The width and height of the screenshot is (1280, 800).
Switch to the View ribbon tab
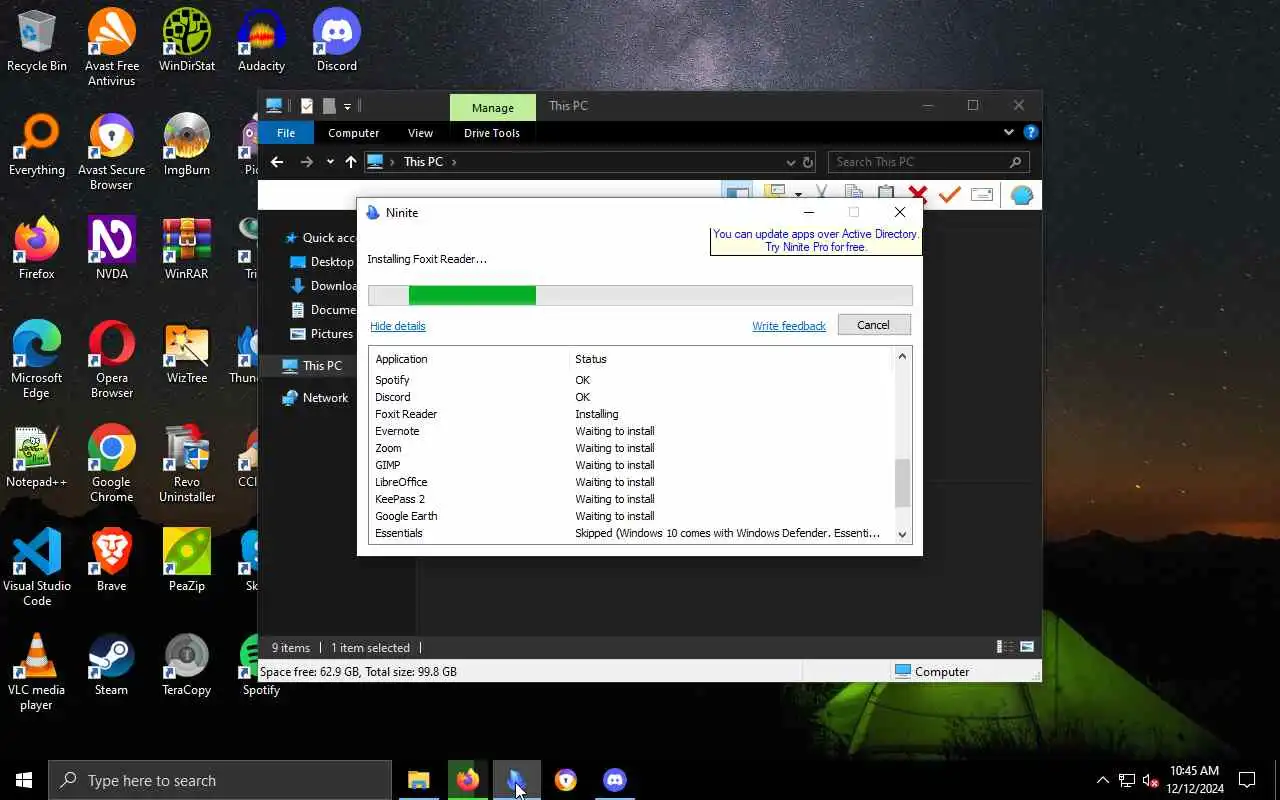point(420,133)
